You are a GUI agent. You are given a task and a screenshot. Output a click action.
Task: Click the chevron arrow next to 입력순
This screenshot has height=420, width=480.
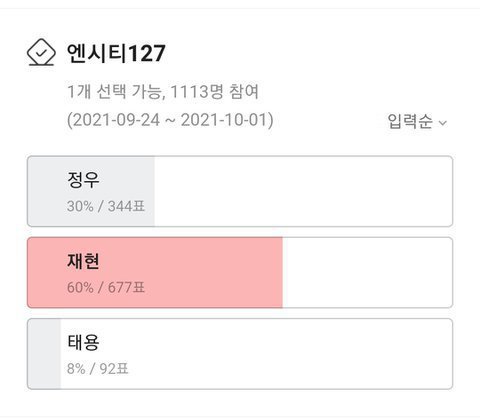pyautogui.click(x=442, y=123)
